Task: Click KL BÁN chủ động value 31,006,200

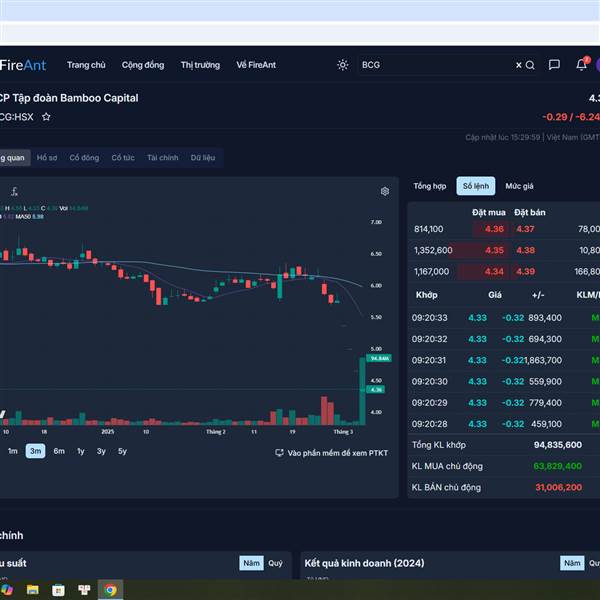Action: click(558, 487)
